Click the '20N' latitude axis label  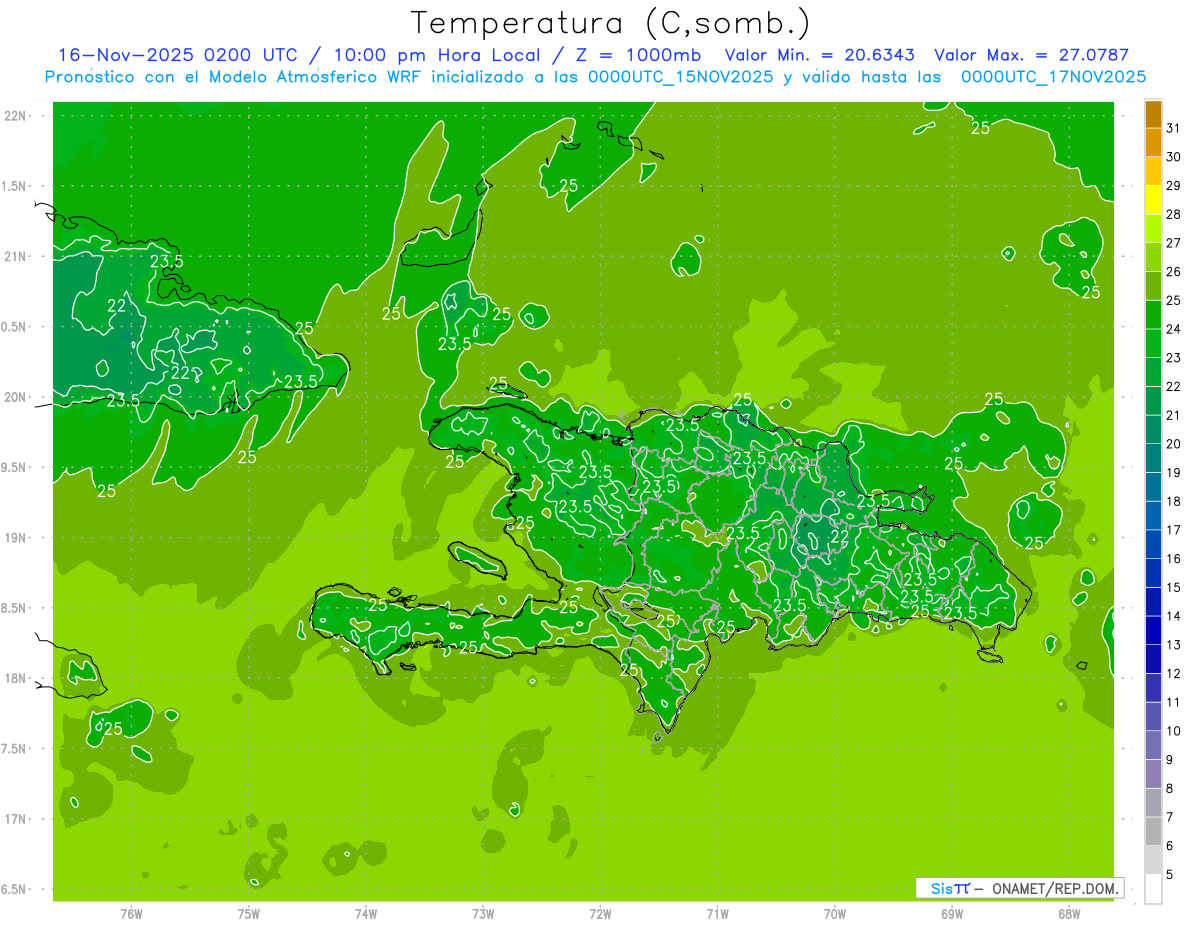(x=17, y=397)
